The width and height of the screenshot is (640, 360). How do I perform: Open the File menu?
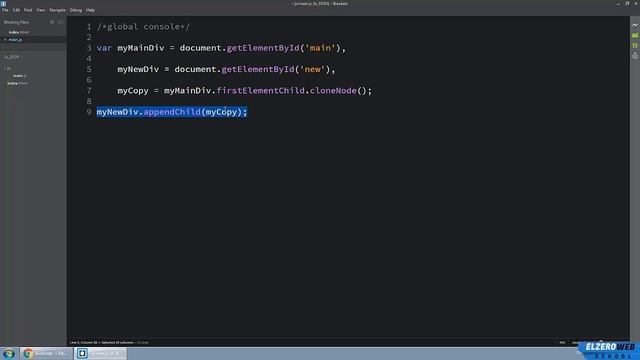click(x=5, y=10)
